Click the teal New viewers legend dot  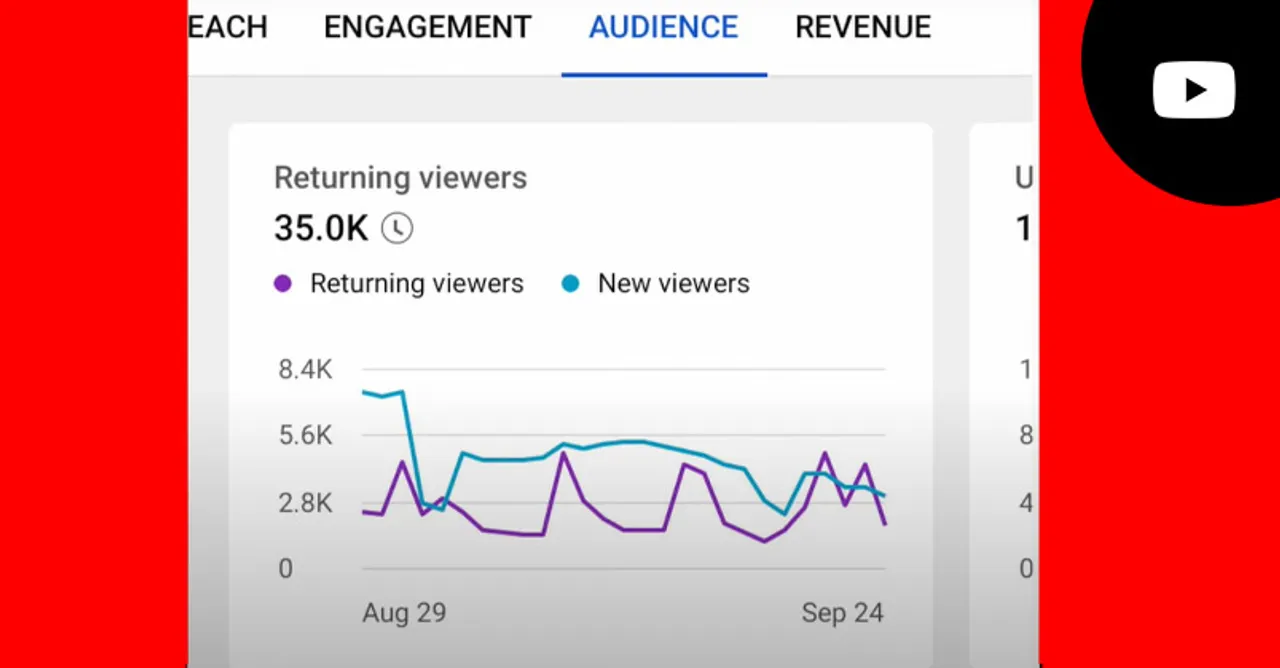tap(570, 284)
